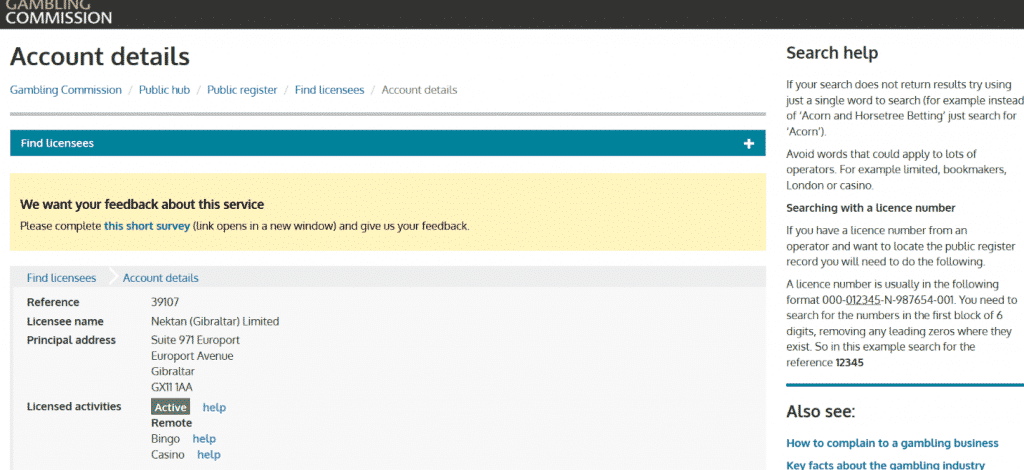
Task: Select licensee name Nektan (Gibraltar) Limited
Action: click(215, 321)
